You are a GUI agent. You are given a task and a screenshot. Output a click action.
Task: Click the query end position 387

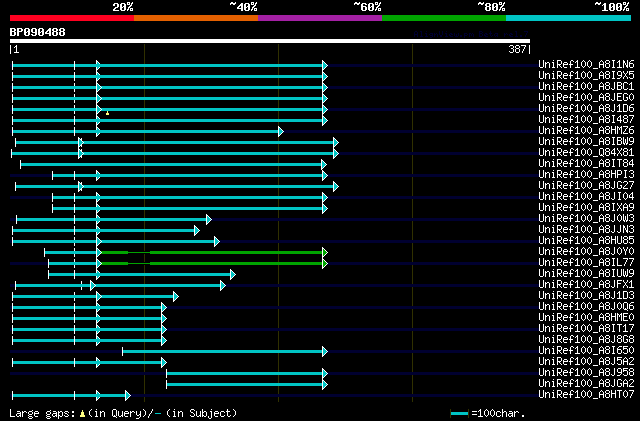[517, 49]
